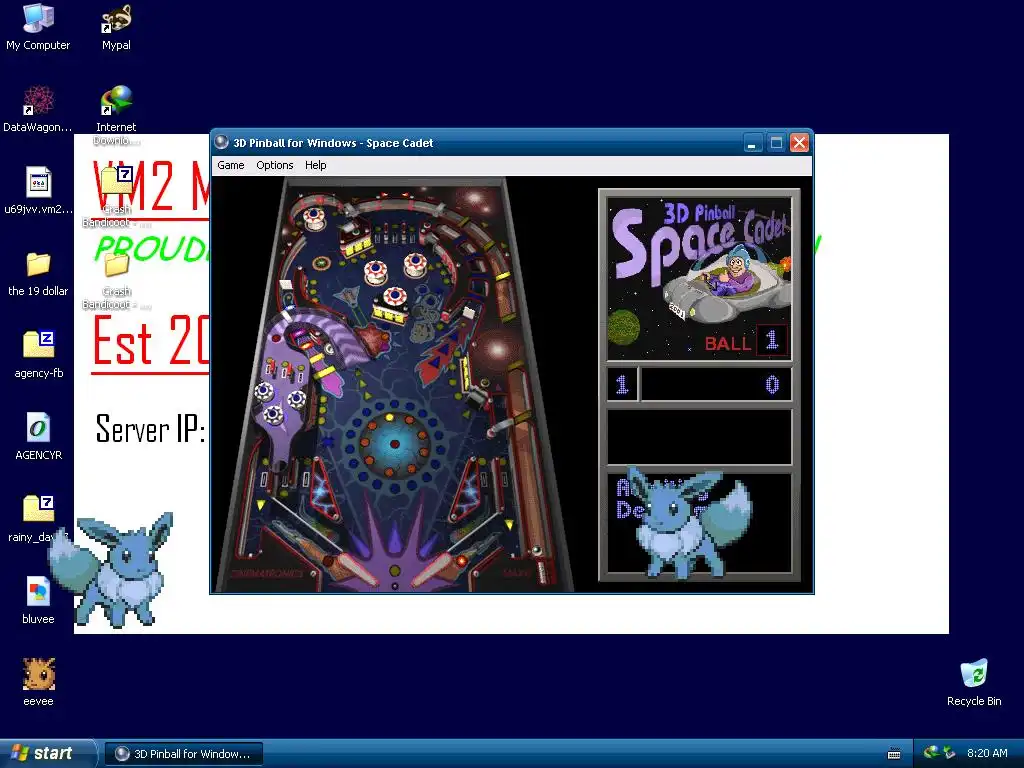The image size is (1024, 768).
Task: Select the AGENCYR font file icon
Action: pos(38,436)
